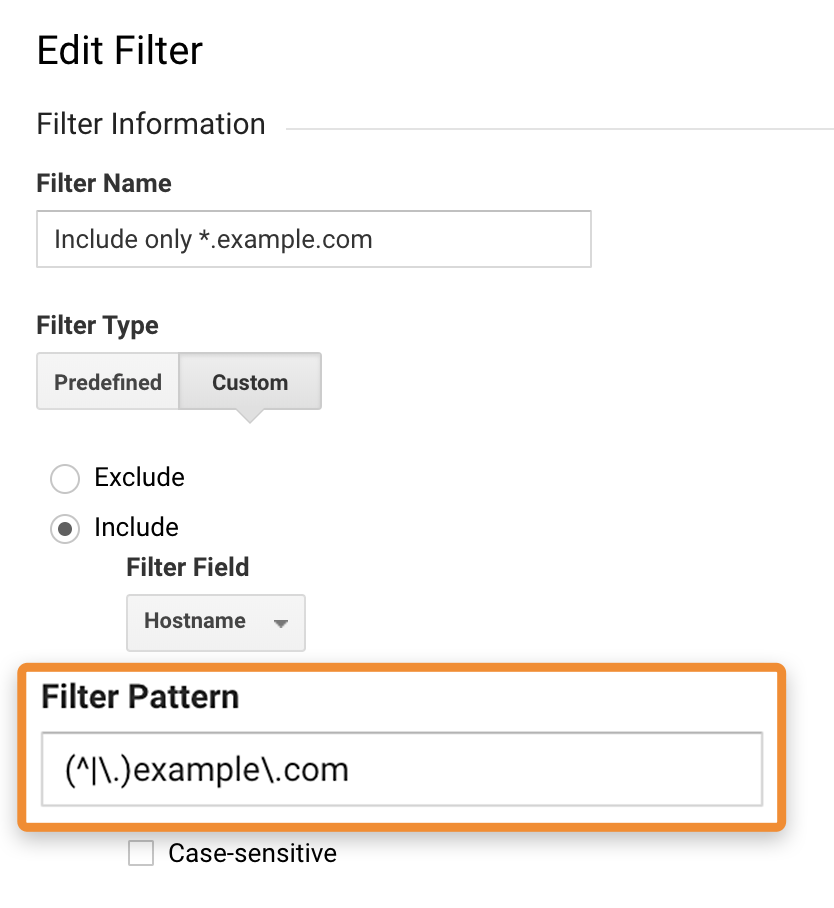Edit the pattern (^|\.)example\.com text
This screenshot has height=908, width=834.
pos(400,770)
